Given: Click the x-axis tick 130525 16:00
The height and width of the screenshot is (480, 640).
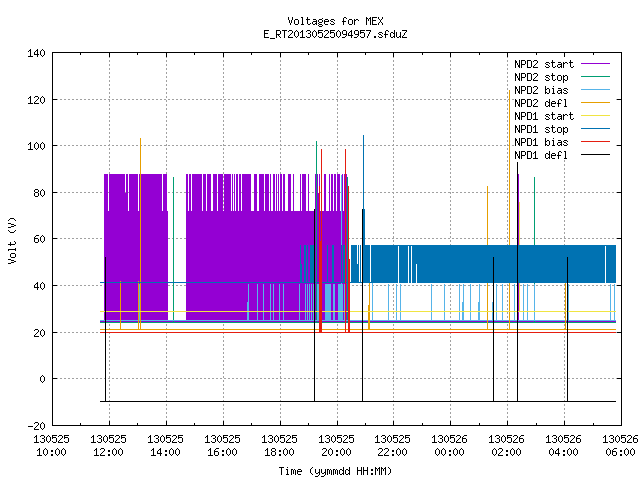Looking at the screenshot, I should pyautogui.click(x=222, y=446).
